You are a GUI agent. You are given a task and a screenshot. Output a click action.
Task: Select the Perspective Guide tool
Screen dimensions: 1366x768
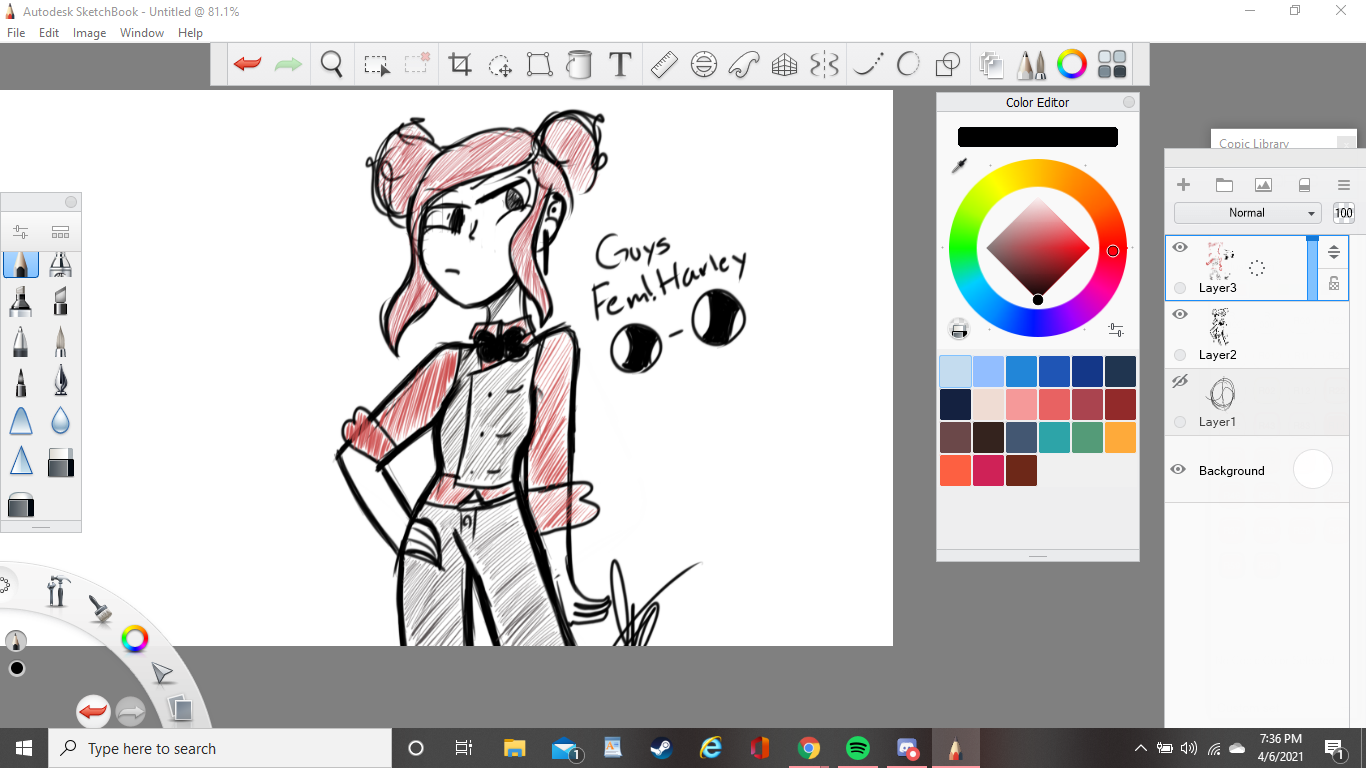[785, 65]
